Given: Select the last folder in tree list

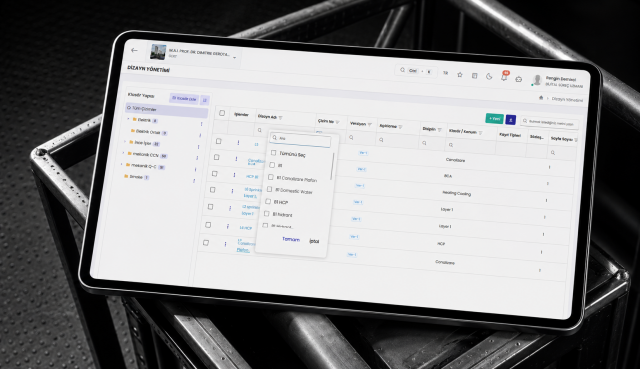Looking at the screenshot, I should click(x=136, y=177).
